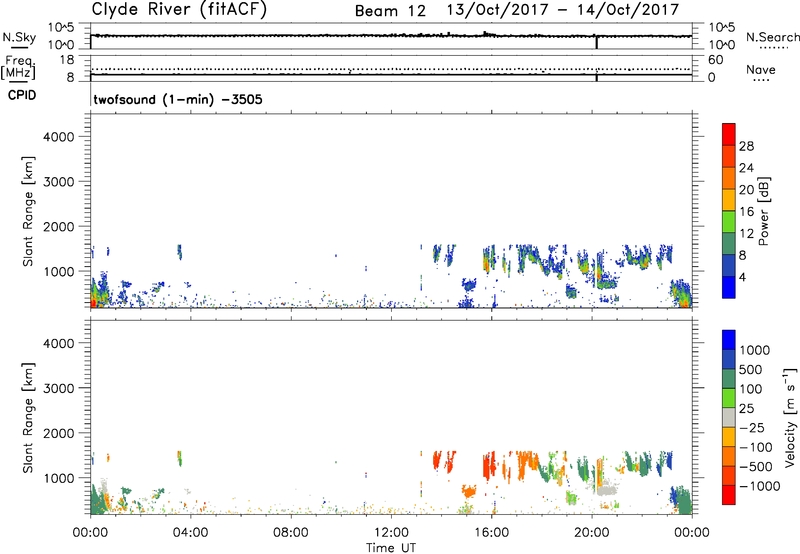Click the '60' tick on the Nave axis

tap(715, 60)
